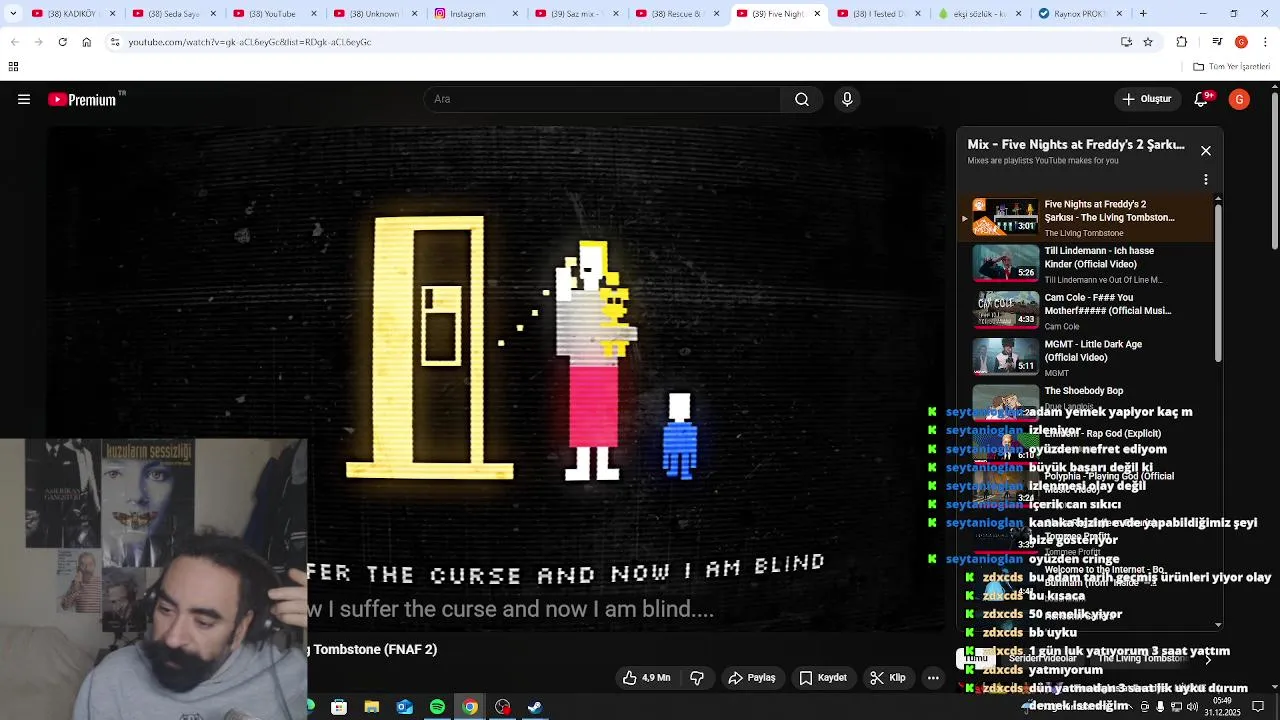Open the Apps grid in bookmarks bar
1280x720 pixels.
(13, 67)
